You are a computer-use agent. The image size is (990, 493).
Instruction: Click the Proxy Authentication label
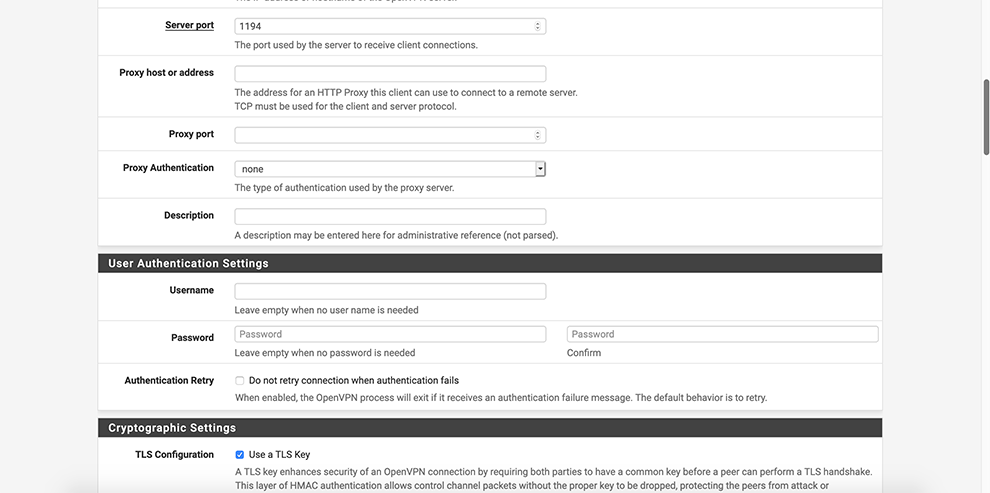click(168, 168)
